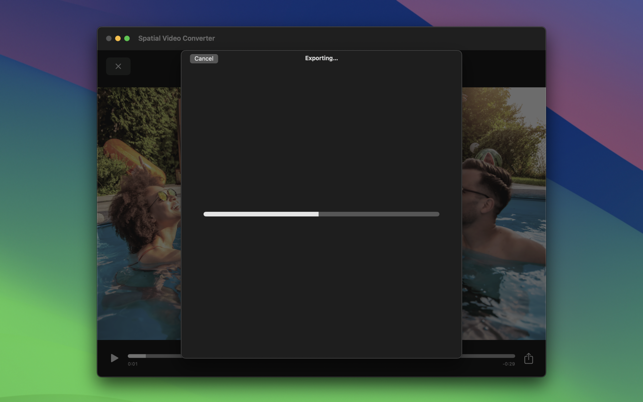Click the right video frame of man

(504, 213)
